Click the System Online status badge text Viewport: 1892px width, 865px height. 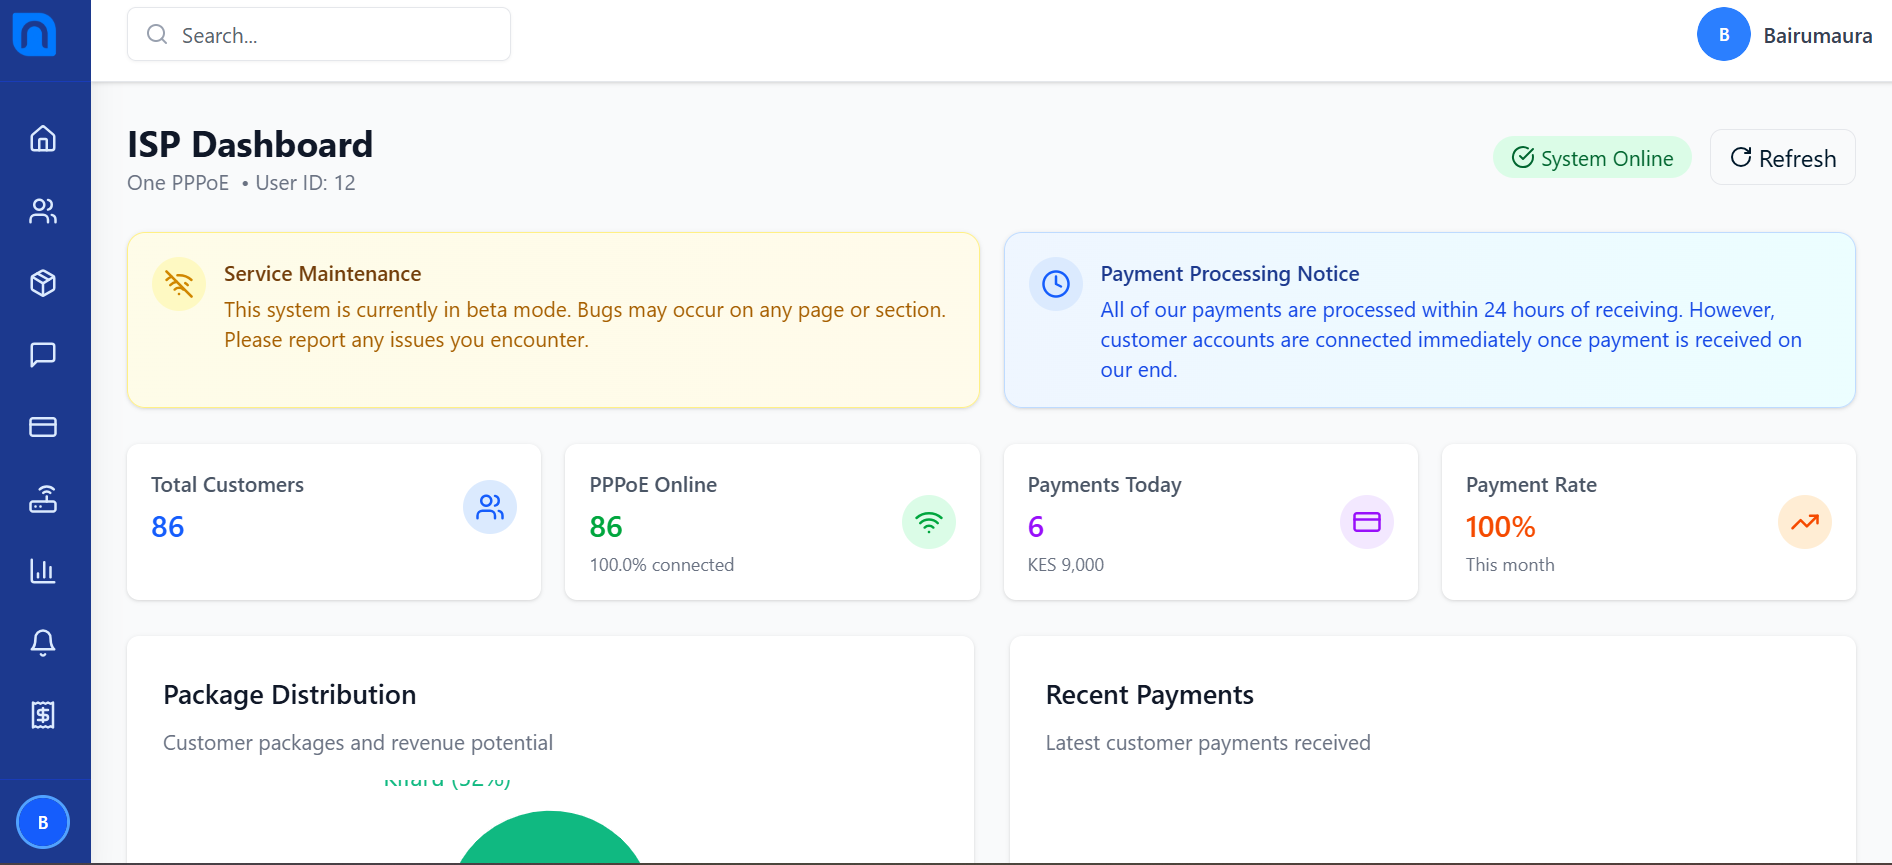1607,158
